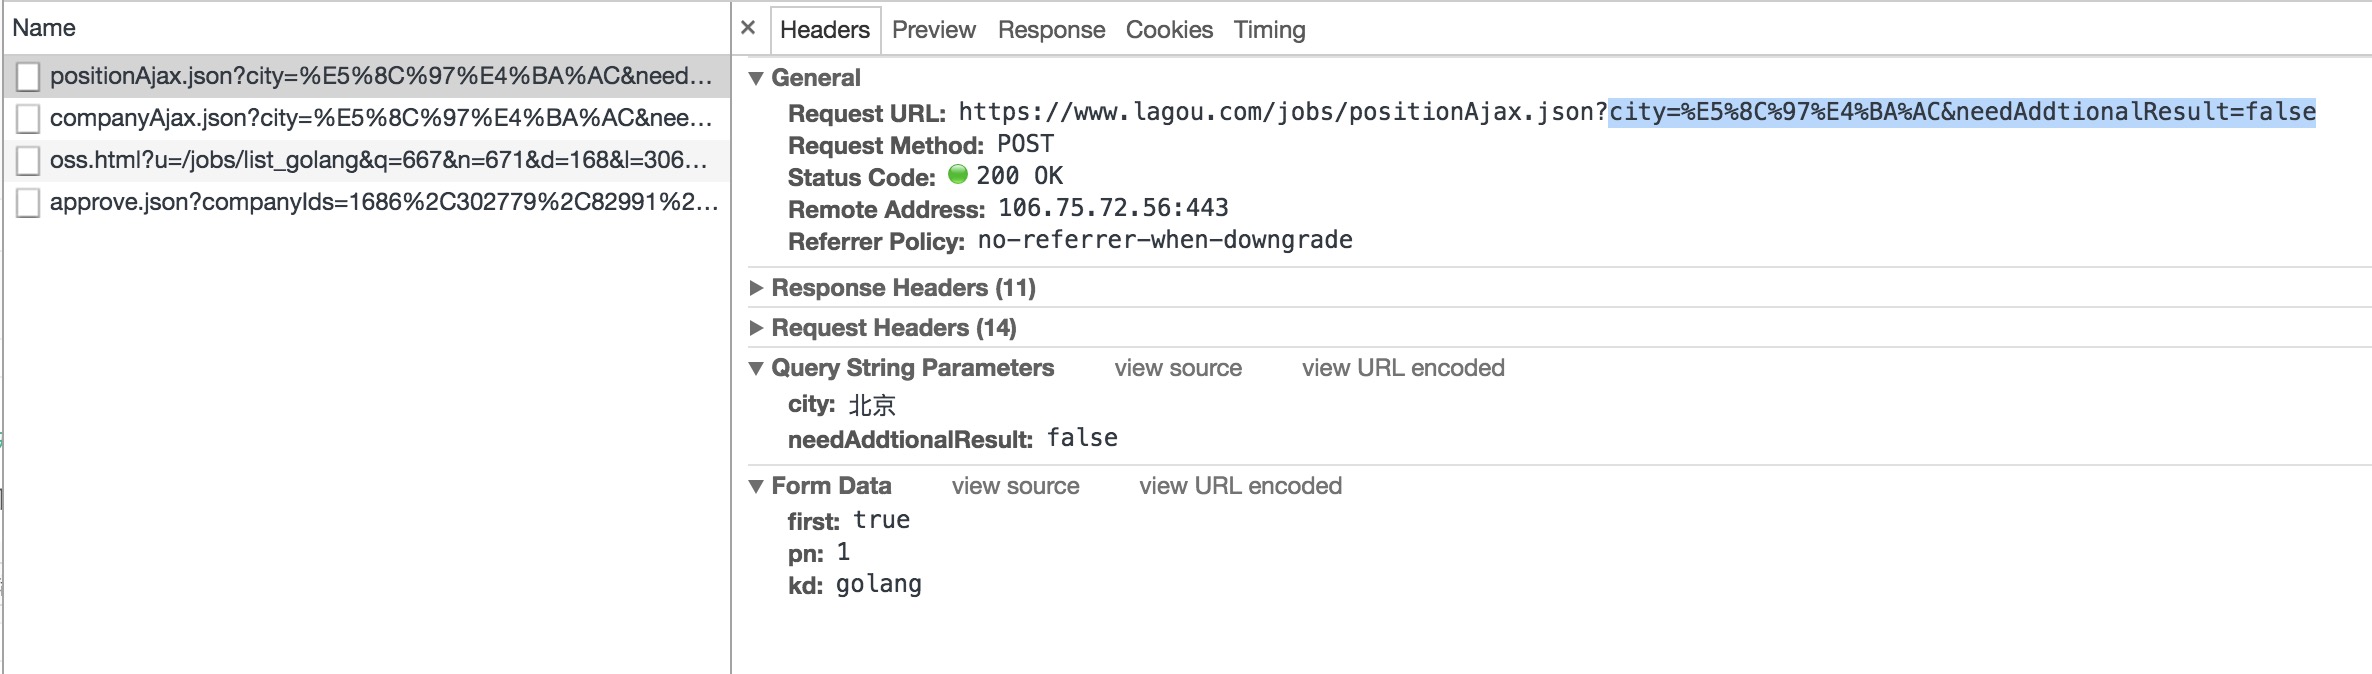Close the request details panel
Screen dimensions: 2372x674
coord(747,28)
